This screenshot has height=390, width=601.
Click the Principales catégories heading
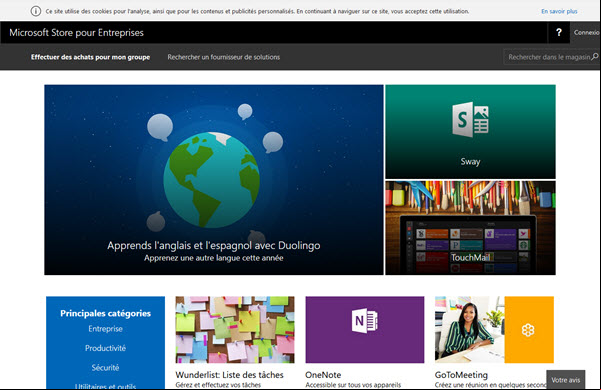point(105,313)
